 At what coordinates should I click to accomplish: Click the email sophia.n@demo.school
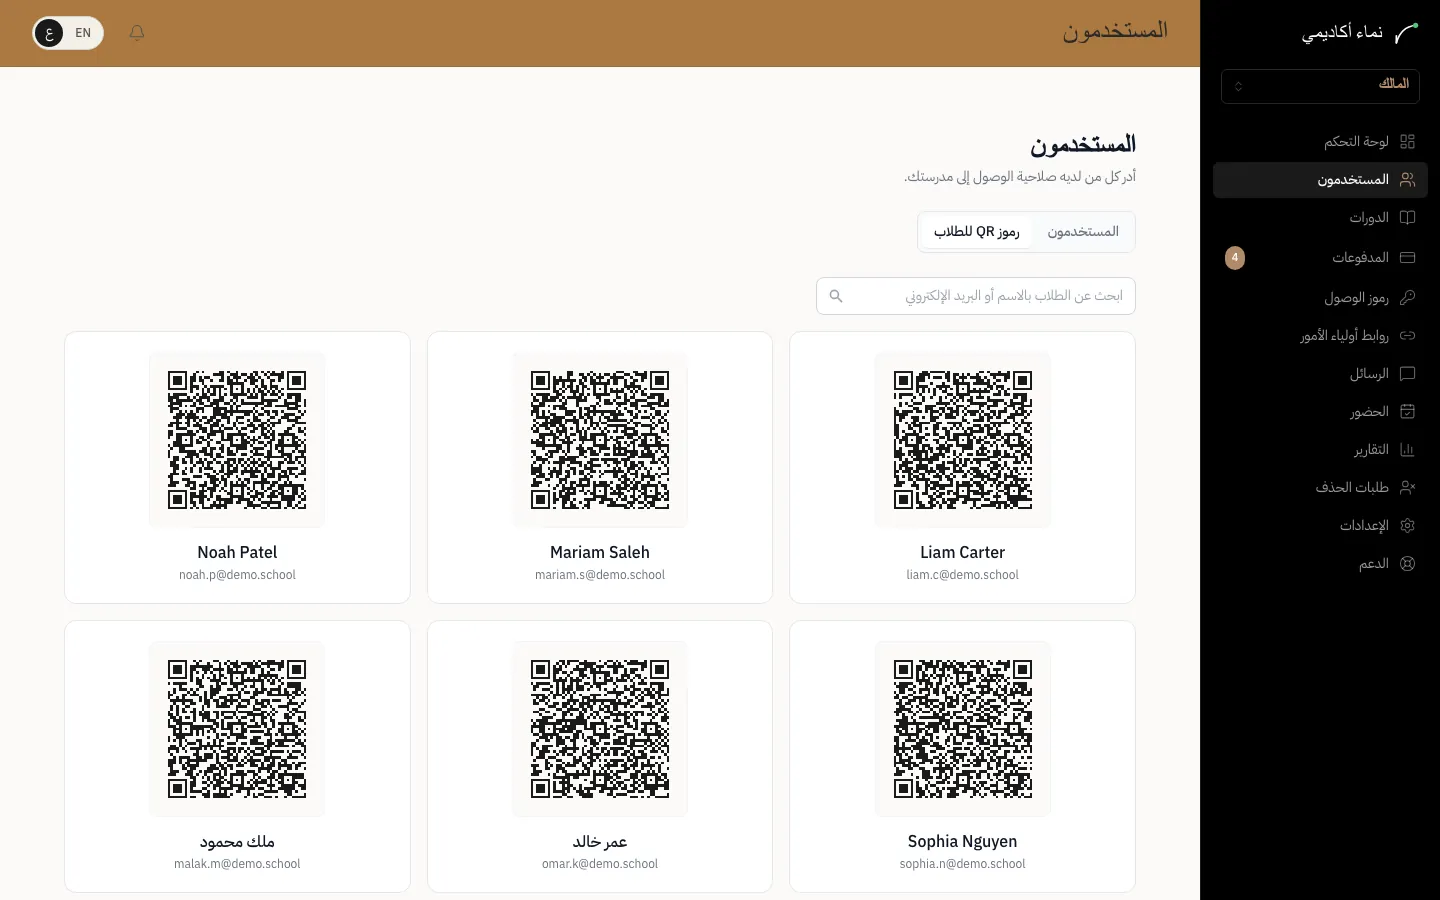tap(963, 864)
